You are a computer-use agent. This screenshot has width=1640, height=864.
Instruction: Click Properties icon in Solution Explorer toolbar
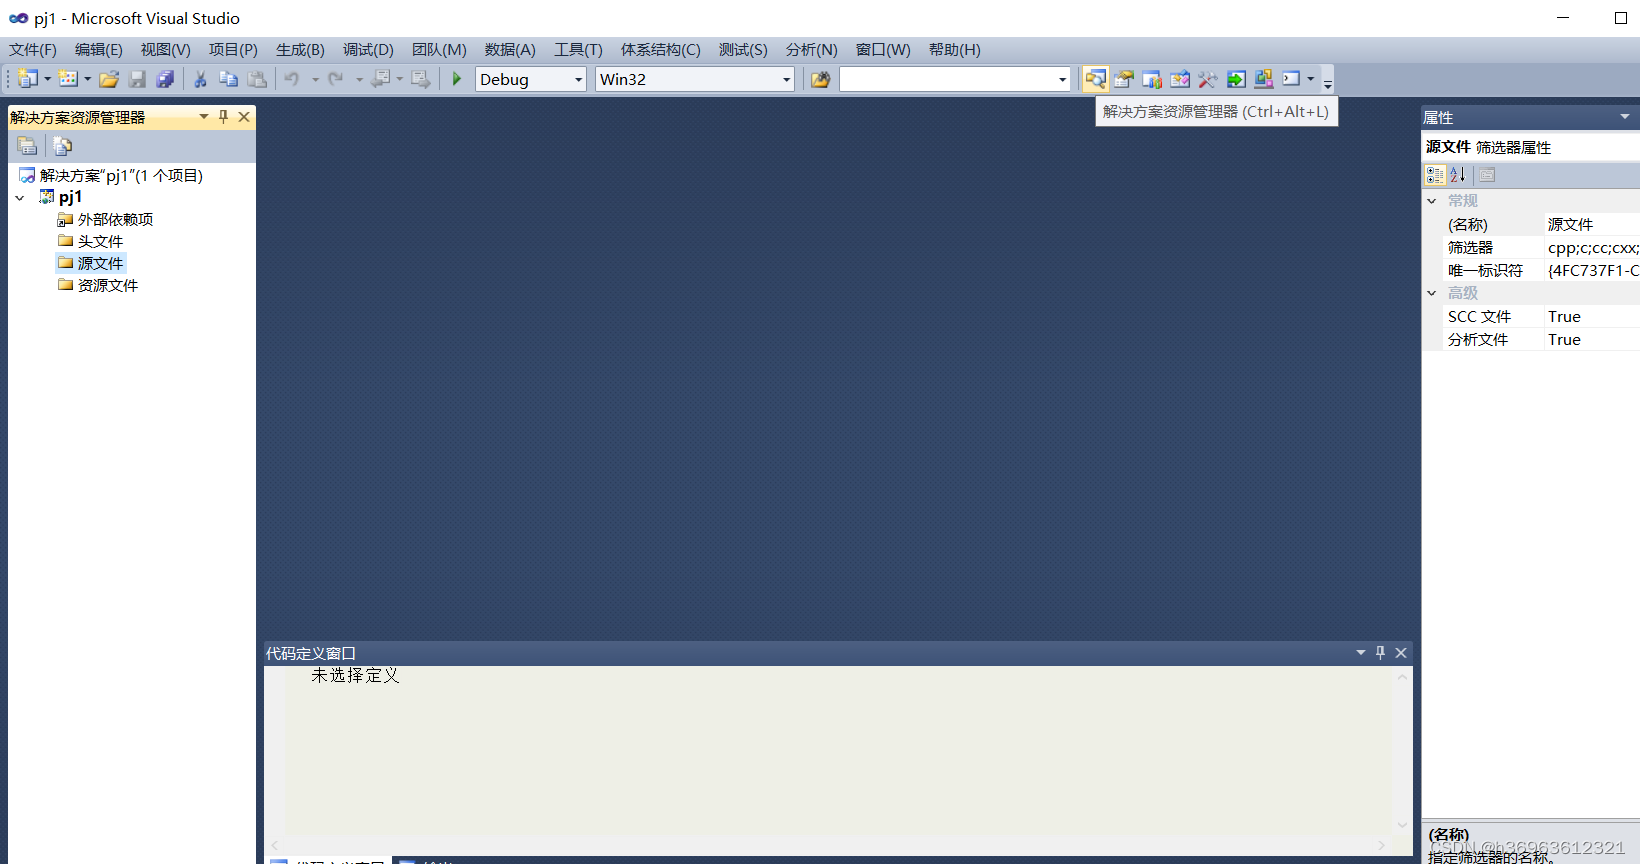tap(28, 146)
